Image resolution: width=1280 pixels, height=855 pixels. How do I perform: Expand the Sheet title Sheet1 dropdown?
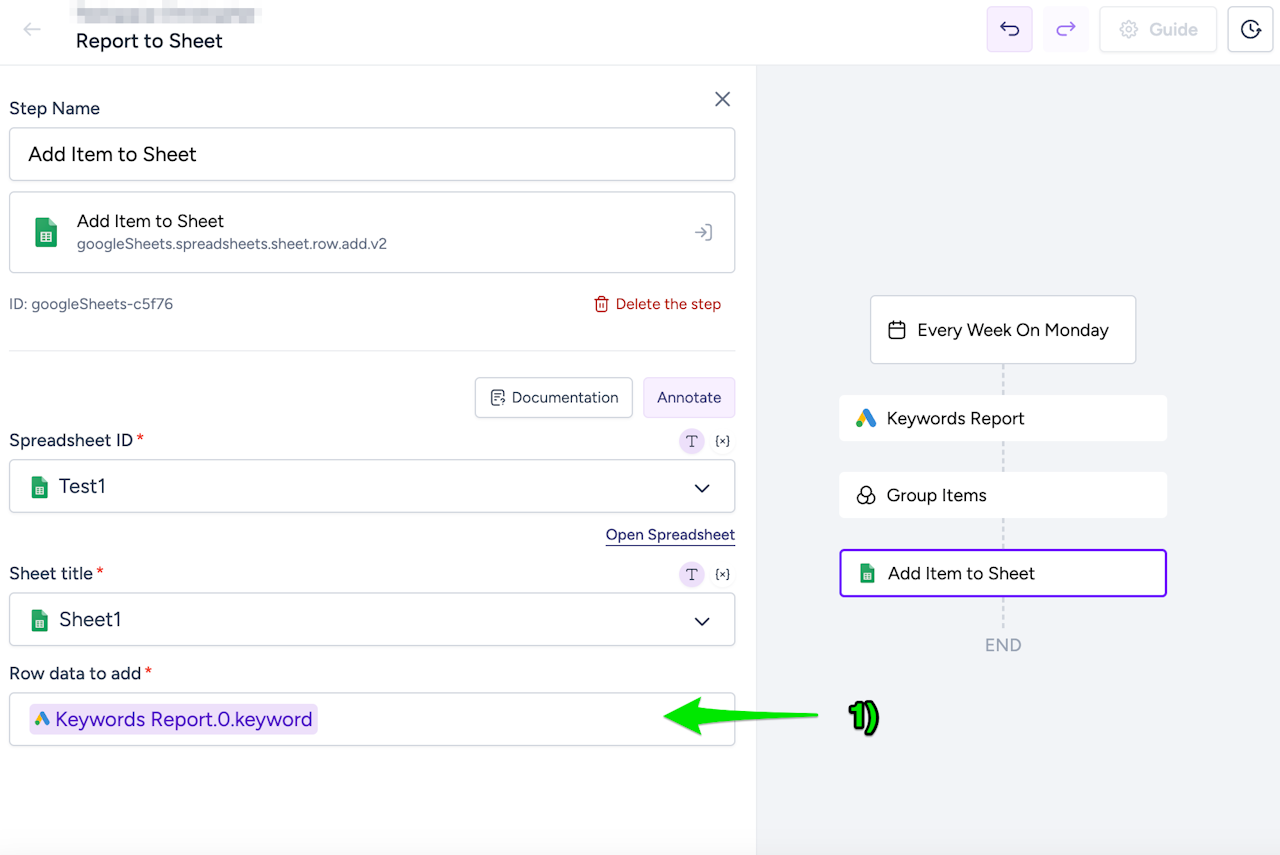(x=702, y=620)
